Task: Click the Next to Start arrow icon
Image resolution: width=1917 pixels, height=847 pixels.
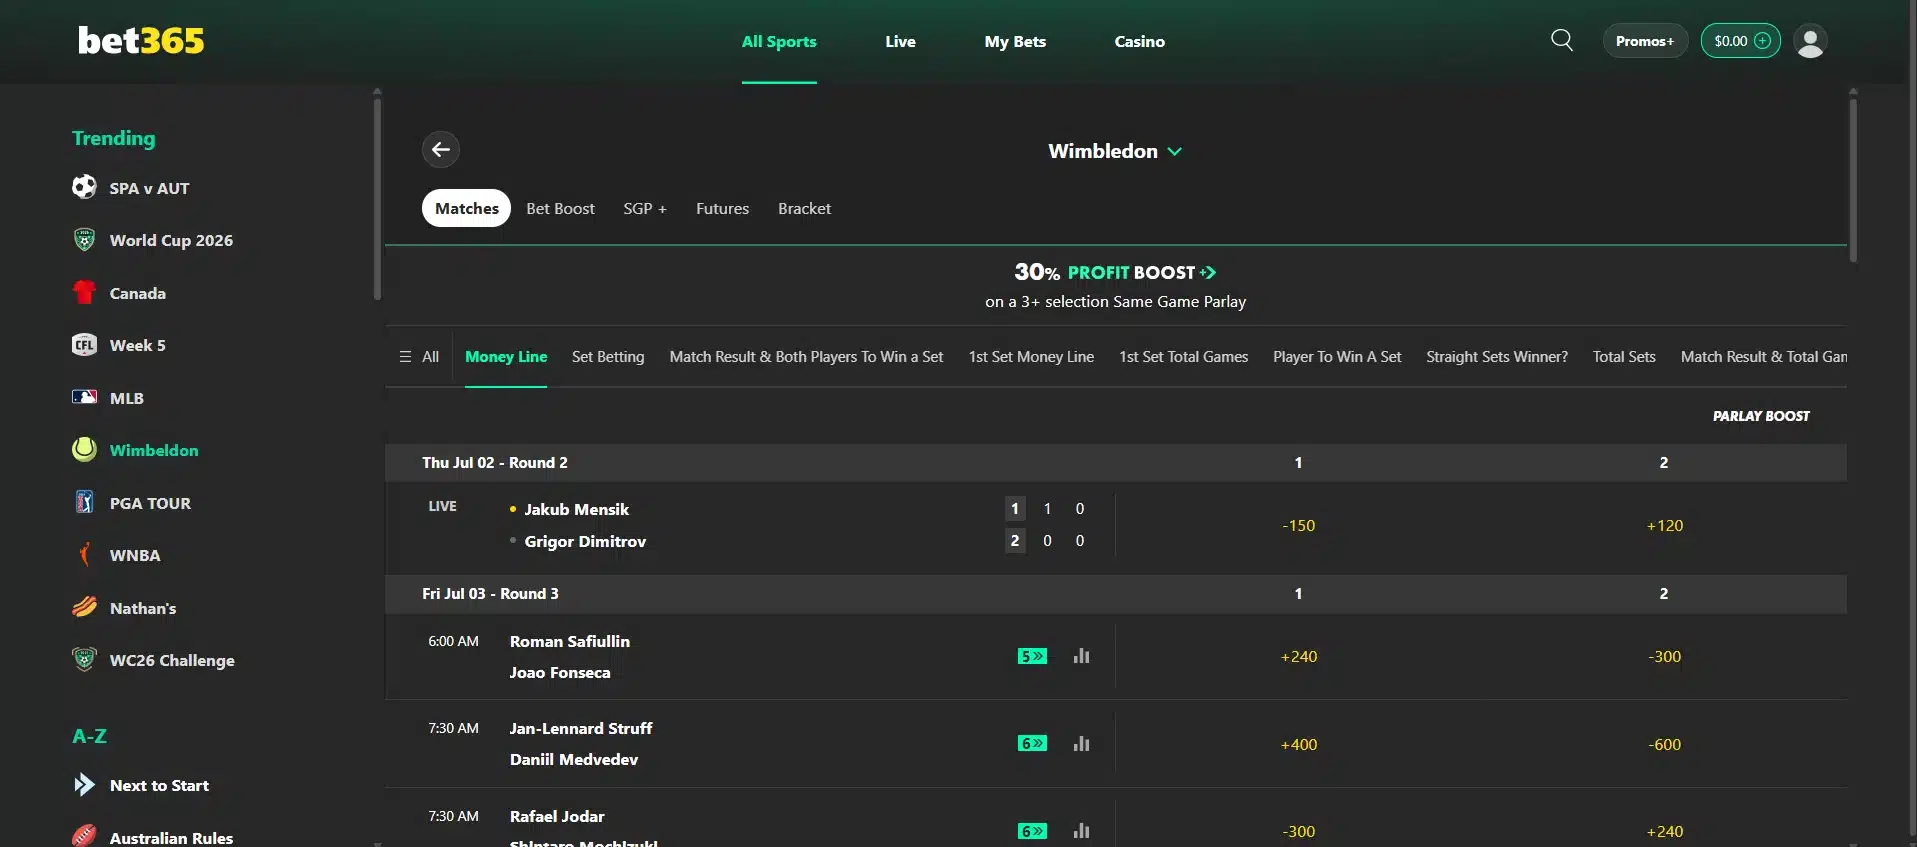Action: [x=85, y=785]
